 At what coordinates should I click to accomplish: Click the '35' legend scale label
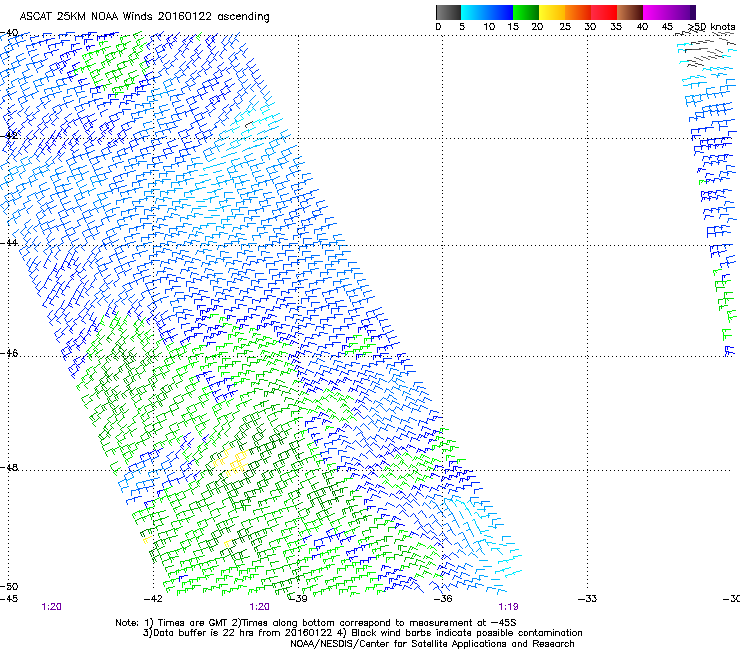(x=616, y=27)
